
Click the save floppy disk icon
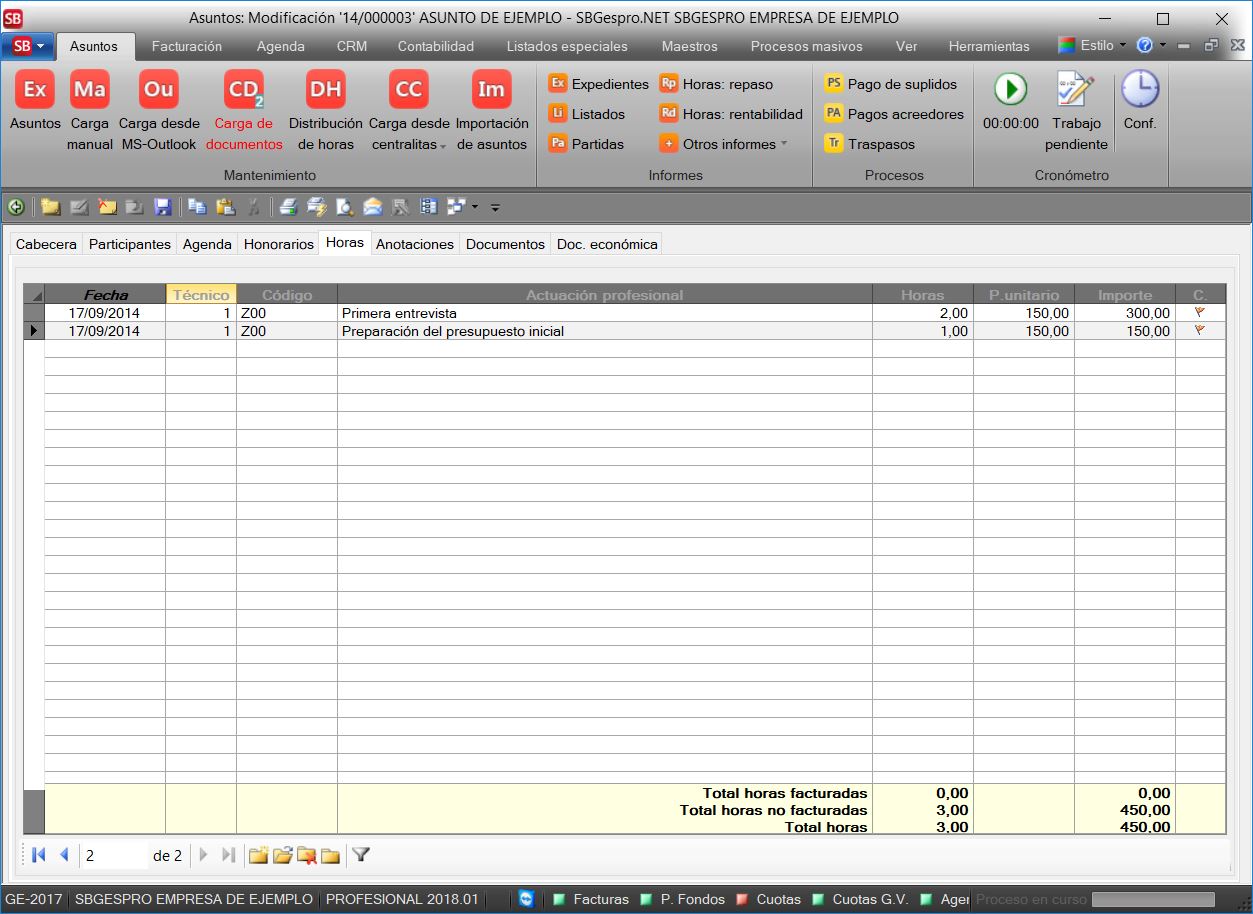click(162, 208)
